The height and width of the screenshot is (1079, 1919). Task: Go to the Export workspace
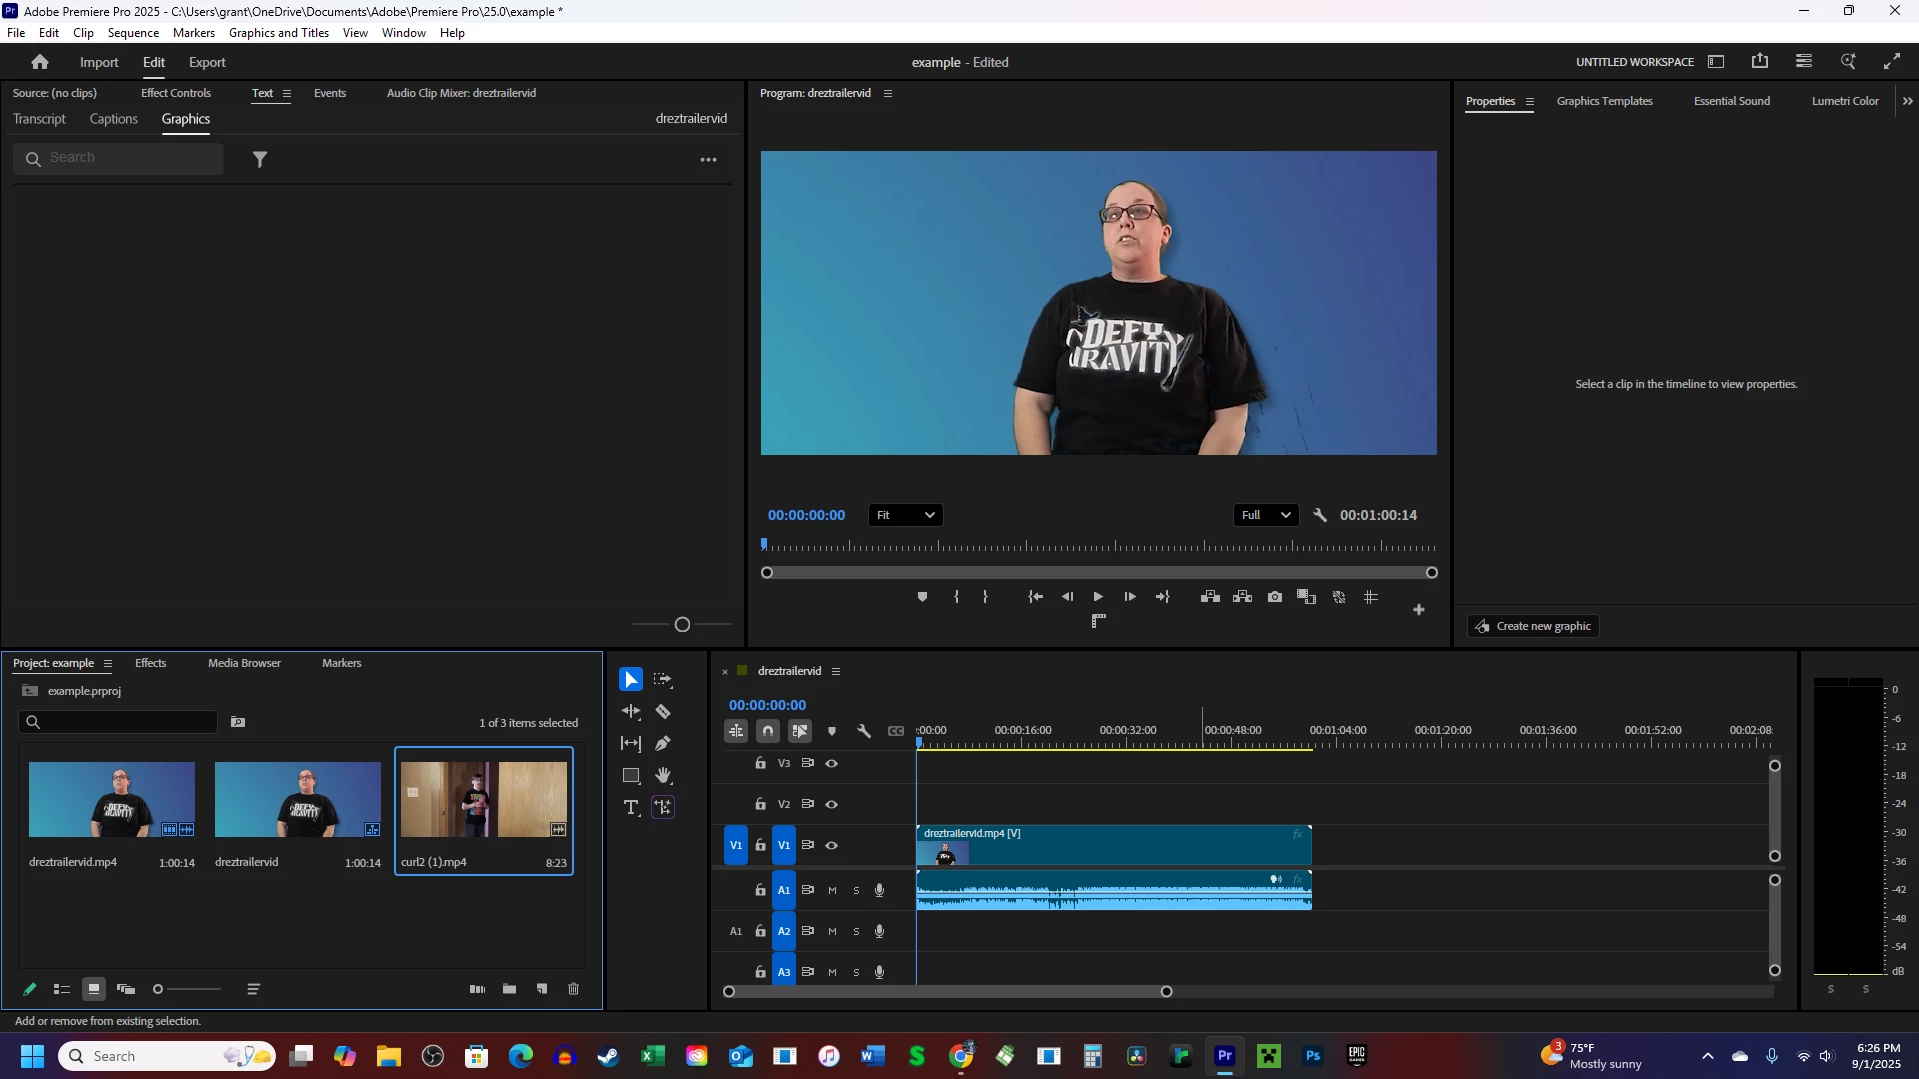pos(207,62)
